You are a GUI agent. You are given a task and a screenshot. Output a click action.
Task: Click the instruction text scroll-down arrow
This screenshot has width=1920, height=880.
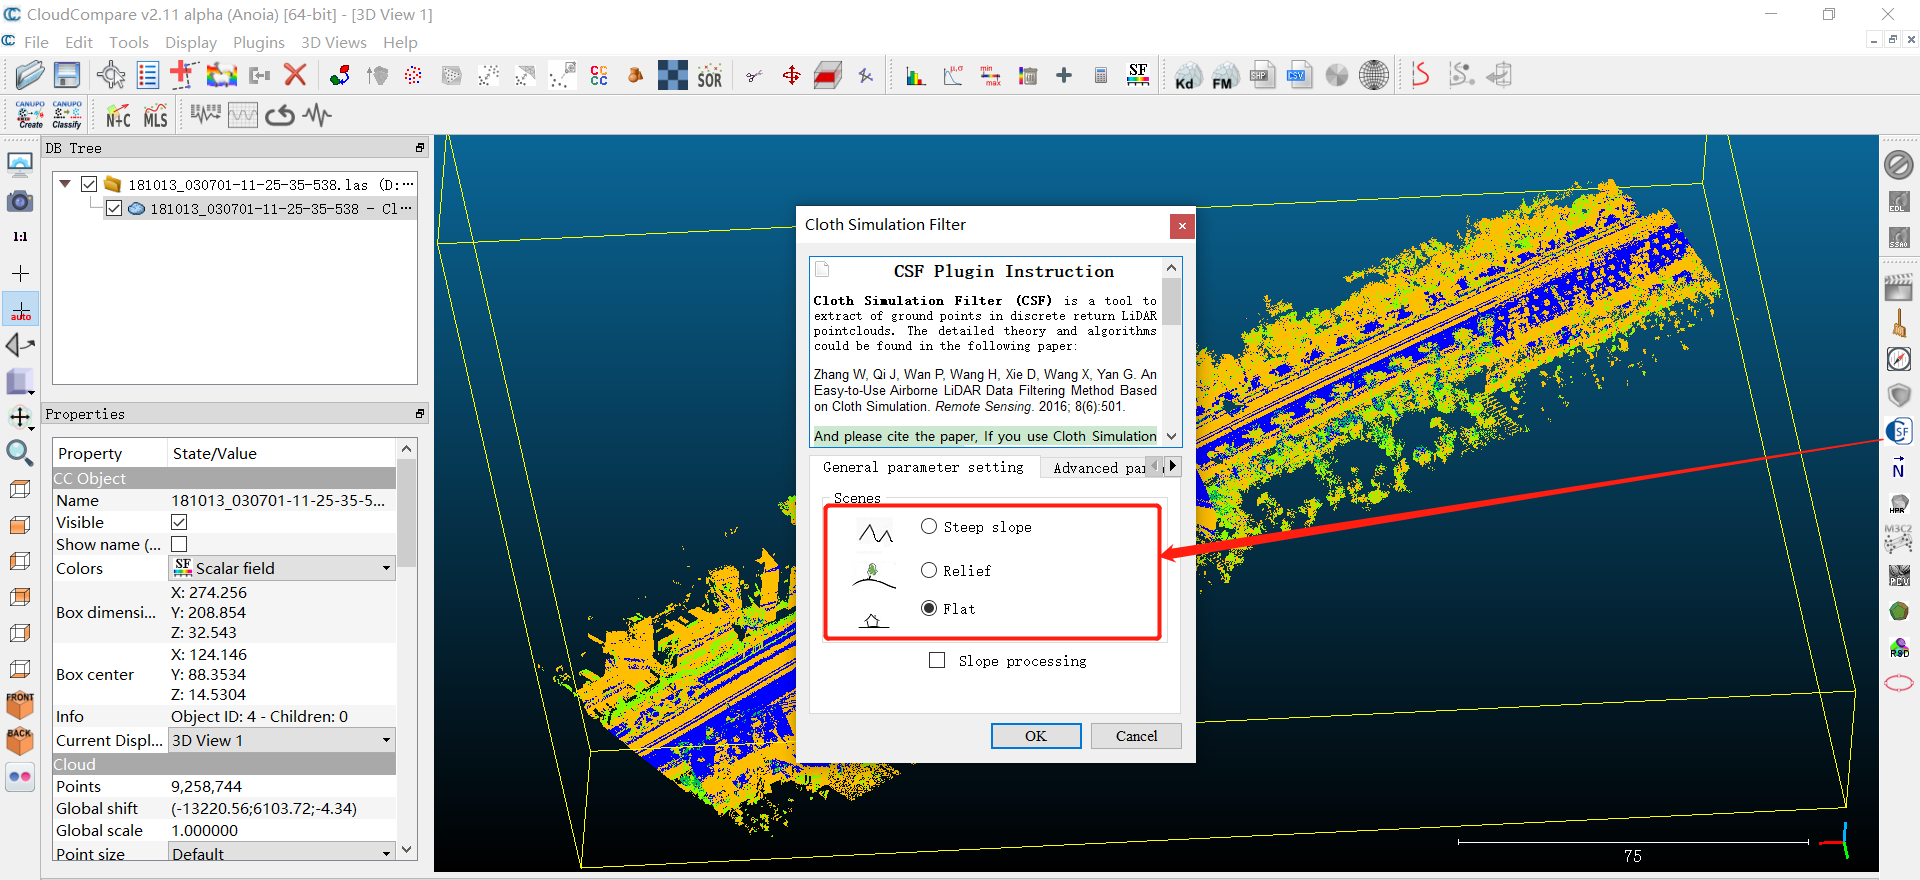(1171, 437)
